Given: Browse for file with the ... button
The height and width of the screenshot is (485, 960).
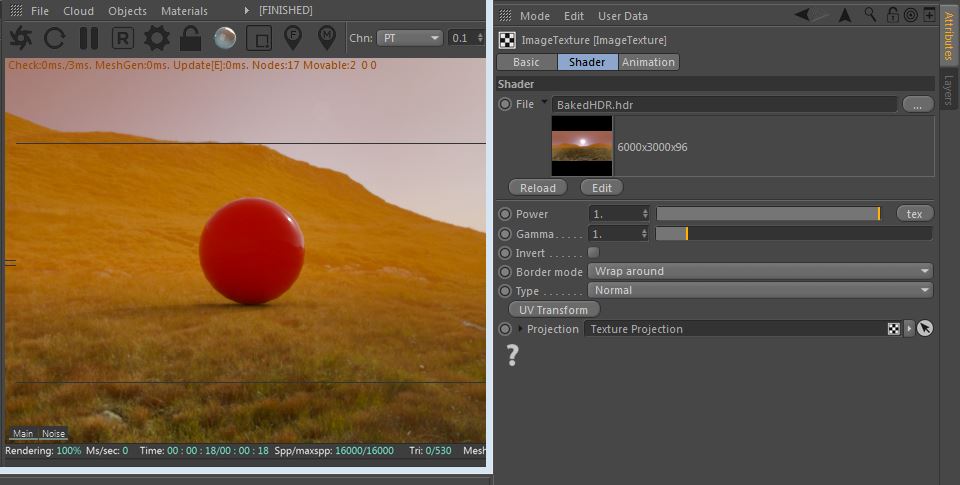Looking at the screenshot, I should [917, 105].
